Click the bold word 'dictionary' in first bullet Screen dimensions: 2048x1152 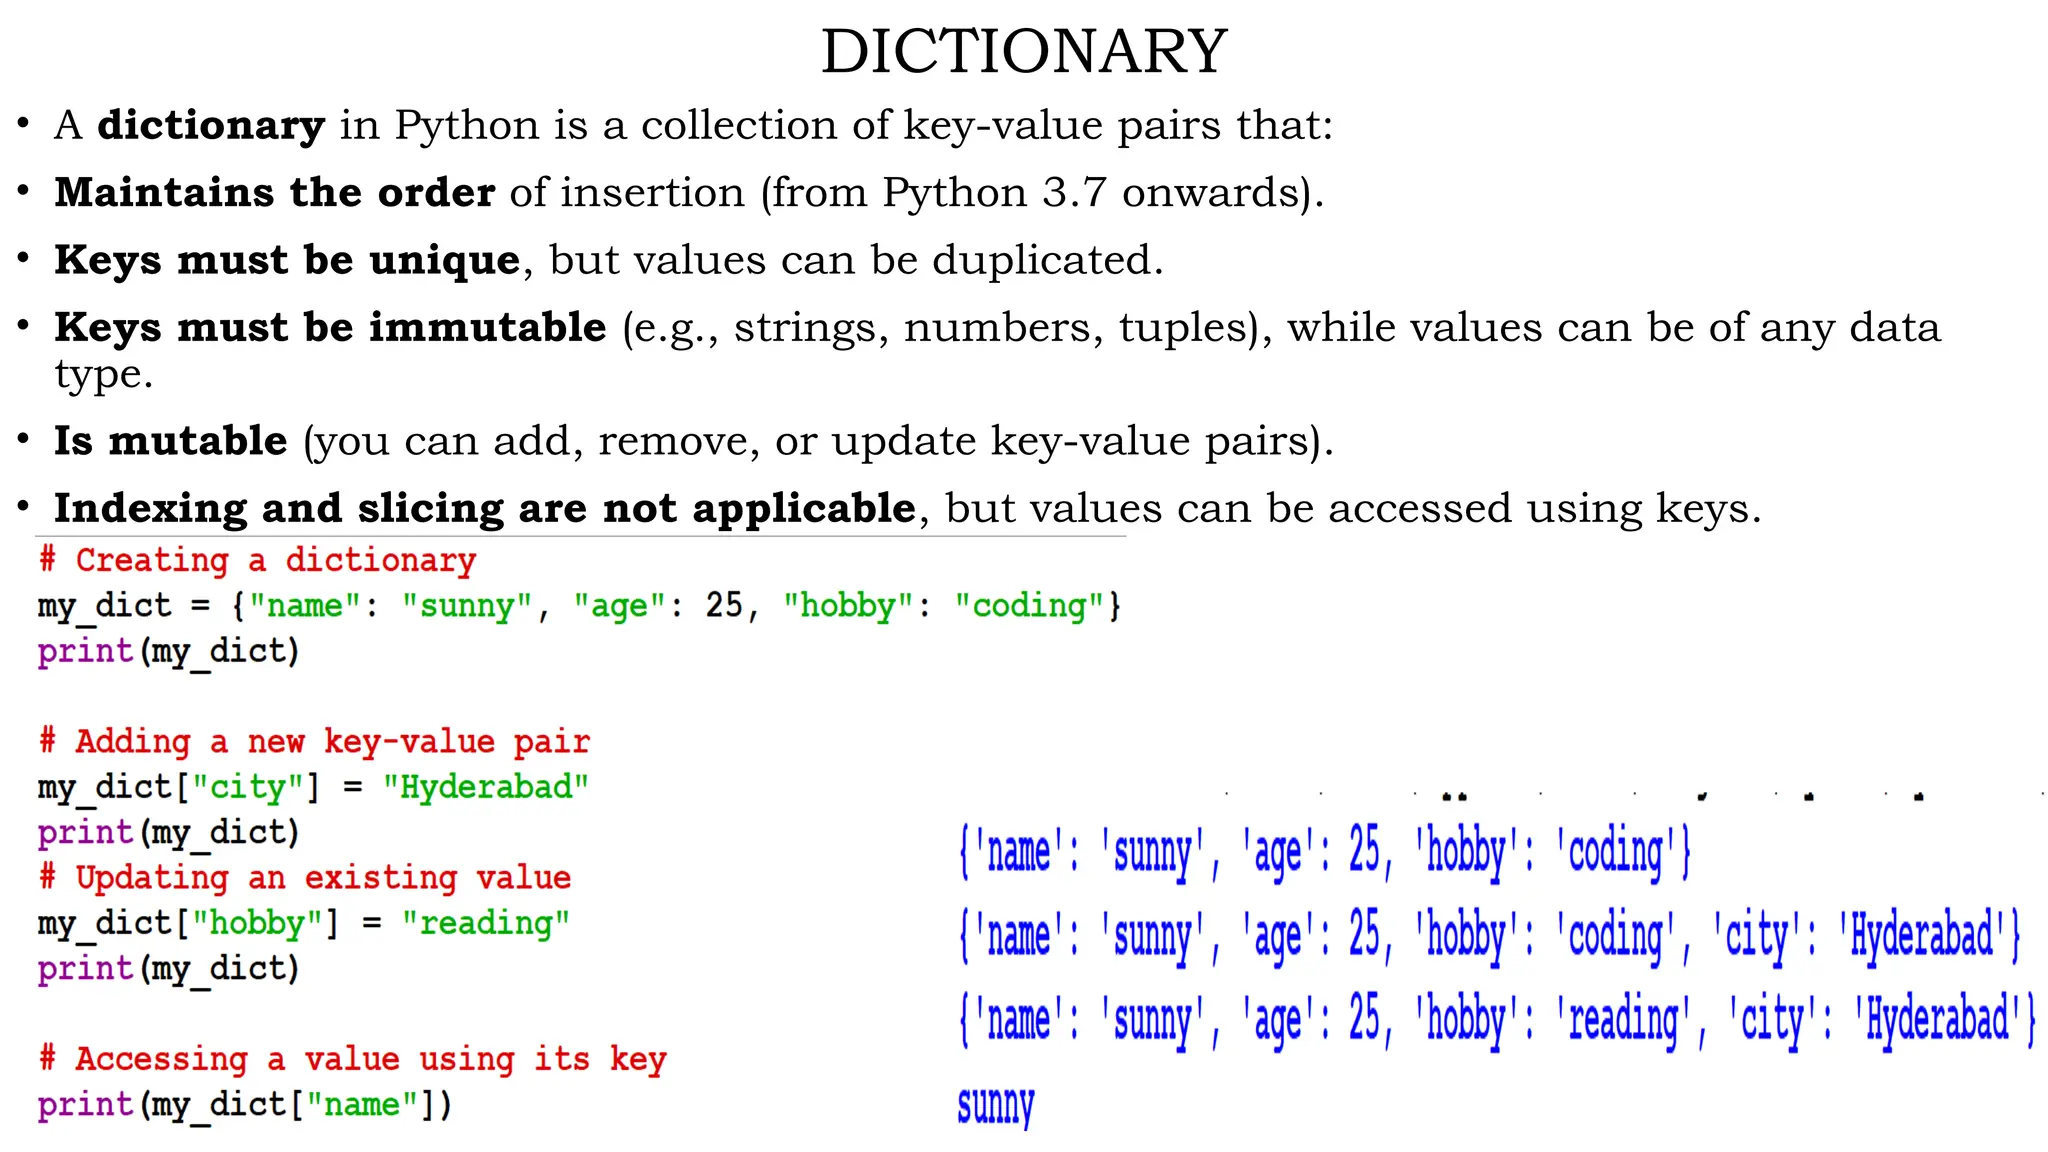tap(211, 126)
